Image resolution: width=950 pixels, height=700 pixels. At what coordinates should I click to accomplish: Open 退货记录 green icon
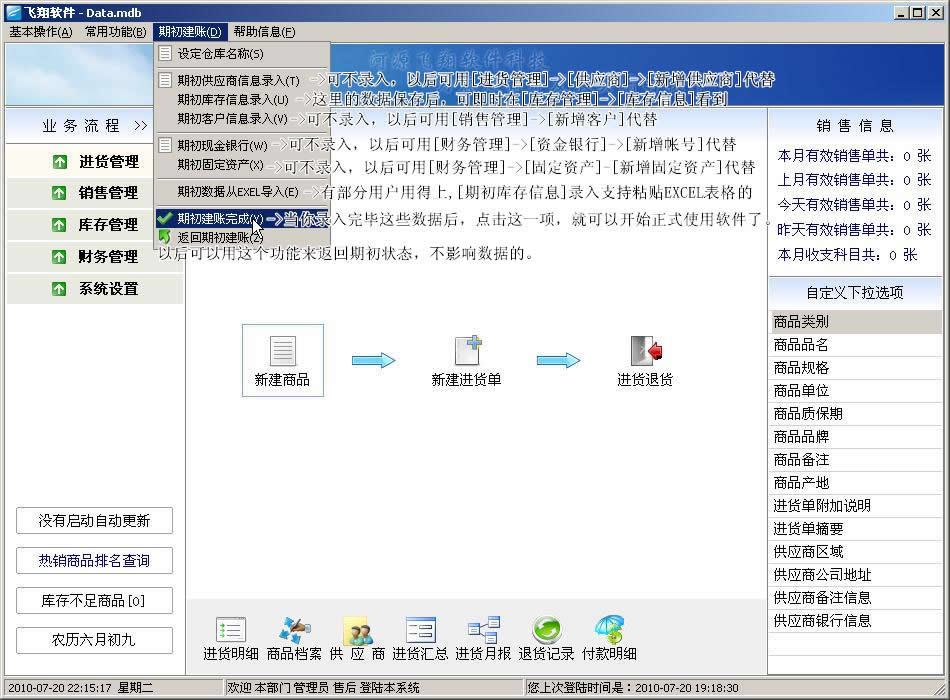(x=546, y=631)
